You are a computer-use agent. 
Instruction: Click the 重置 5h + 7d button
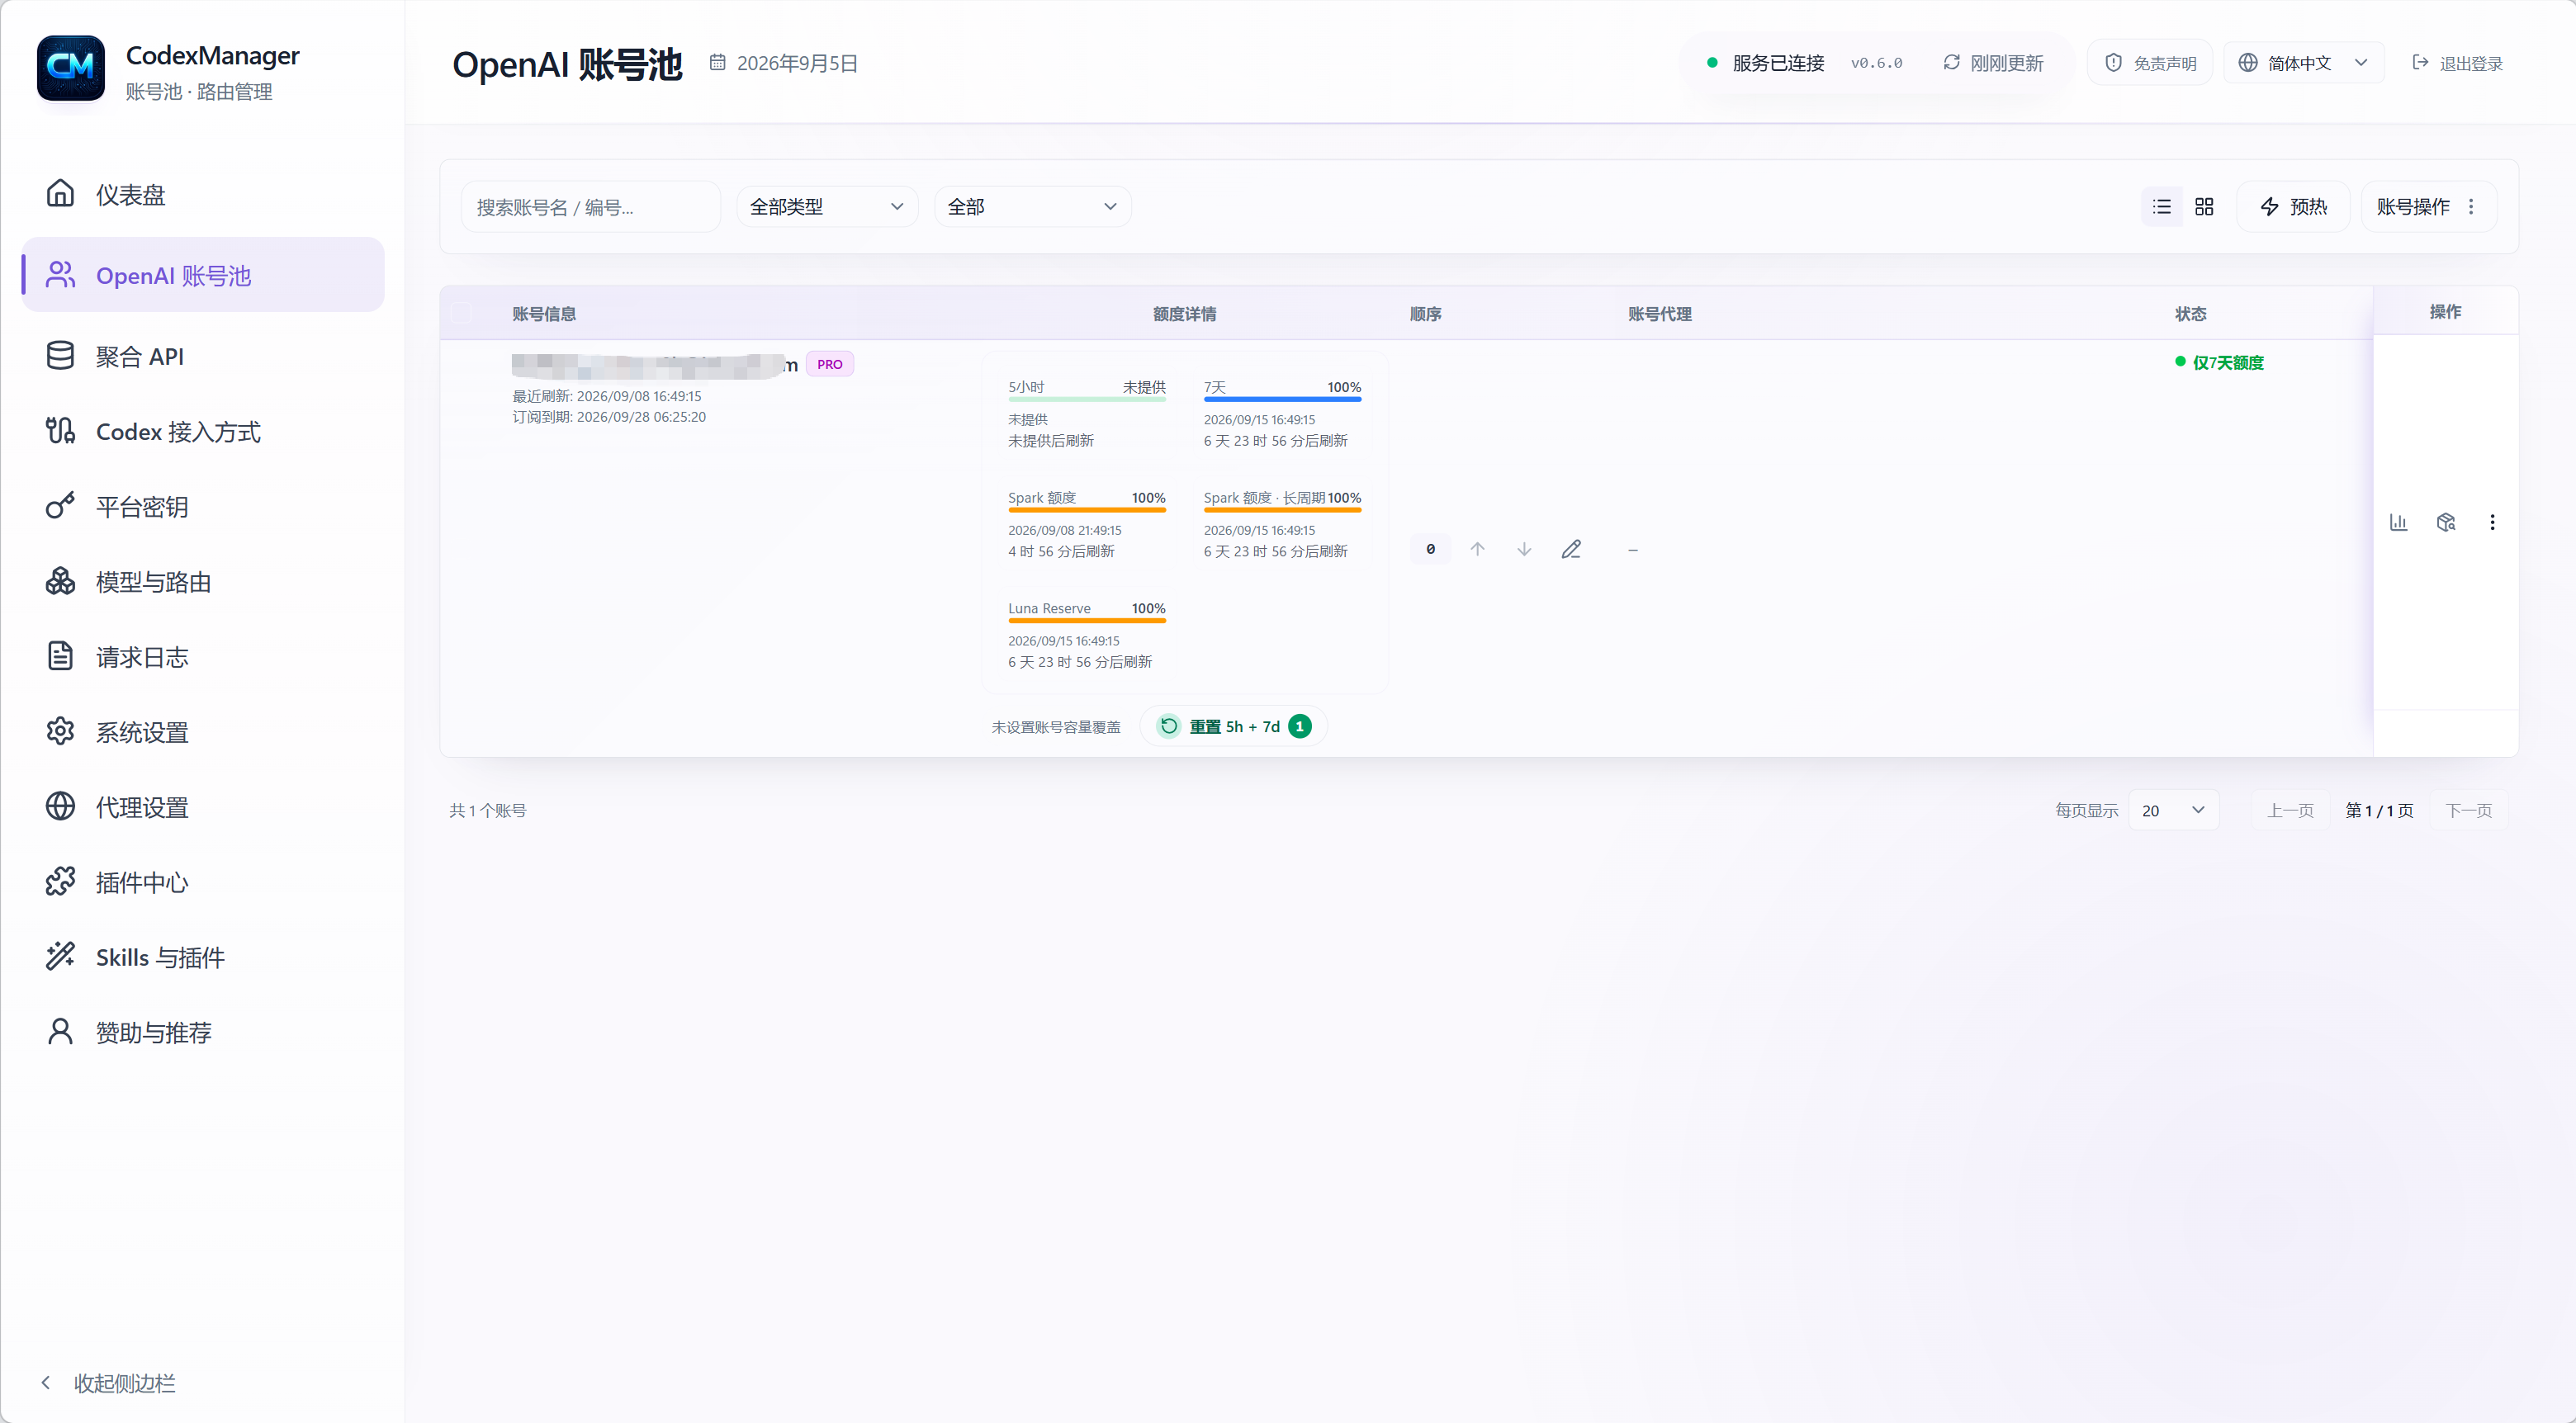tap(1234, 726)
